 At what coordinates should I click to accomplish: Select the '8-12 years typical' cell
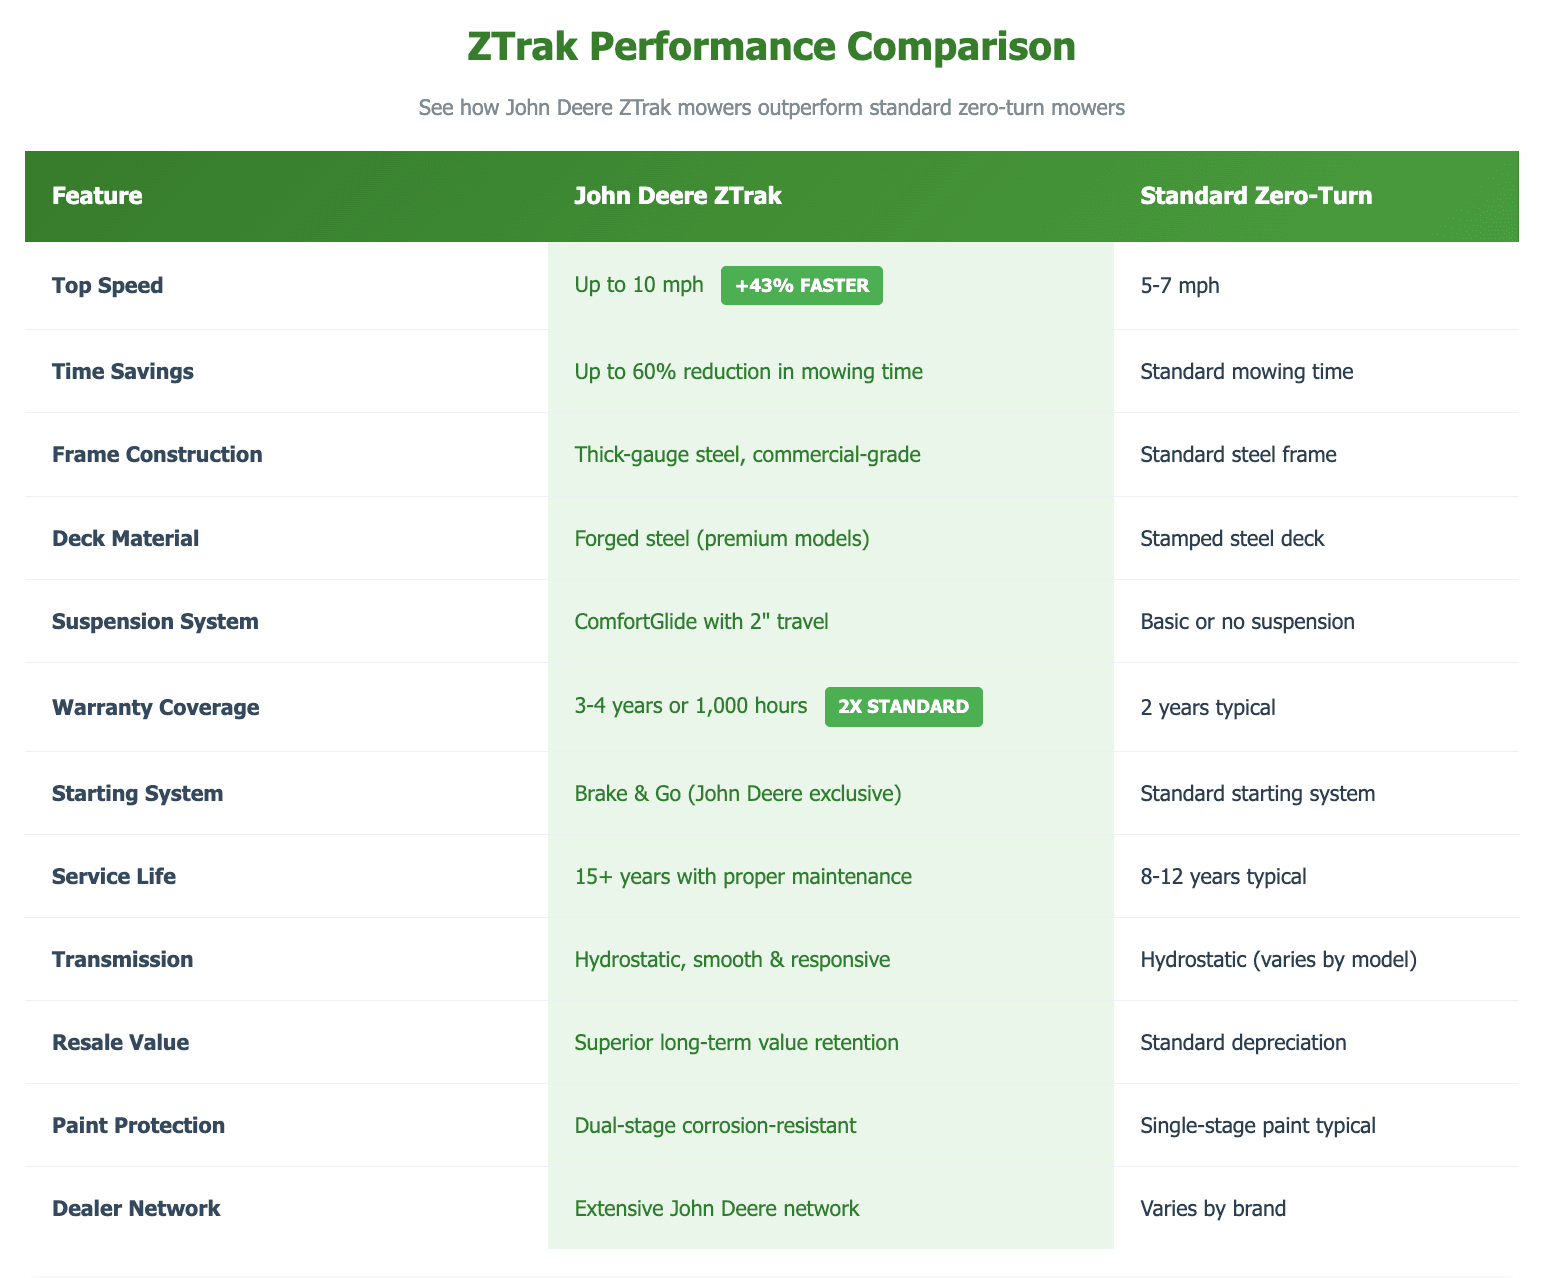(x=1223, y=877)
